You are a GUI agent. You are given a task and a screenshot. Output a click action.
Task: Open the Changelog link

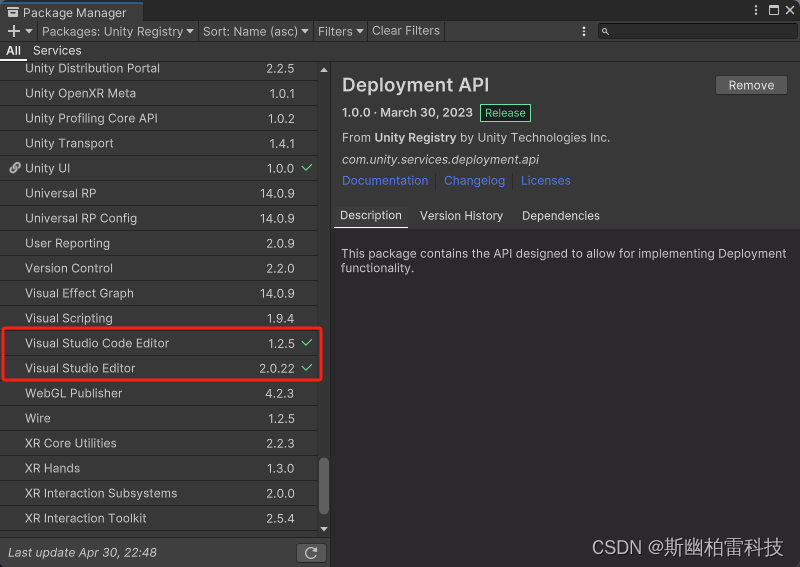point(474,181)
